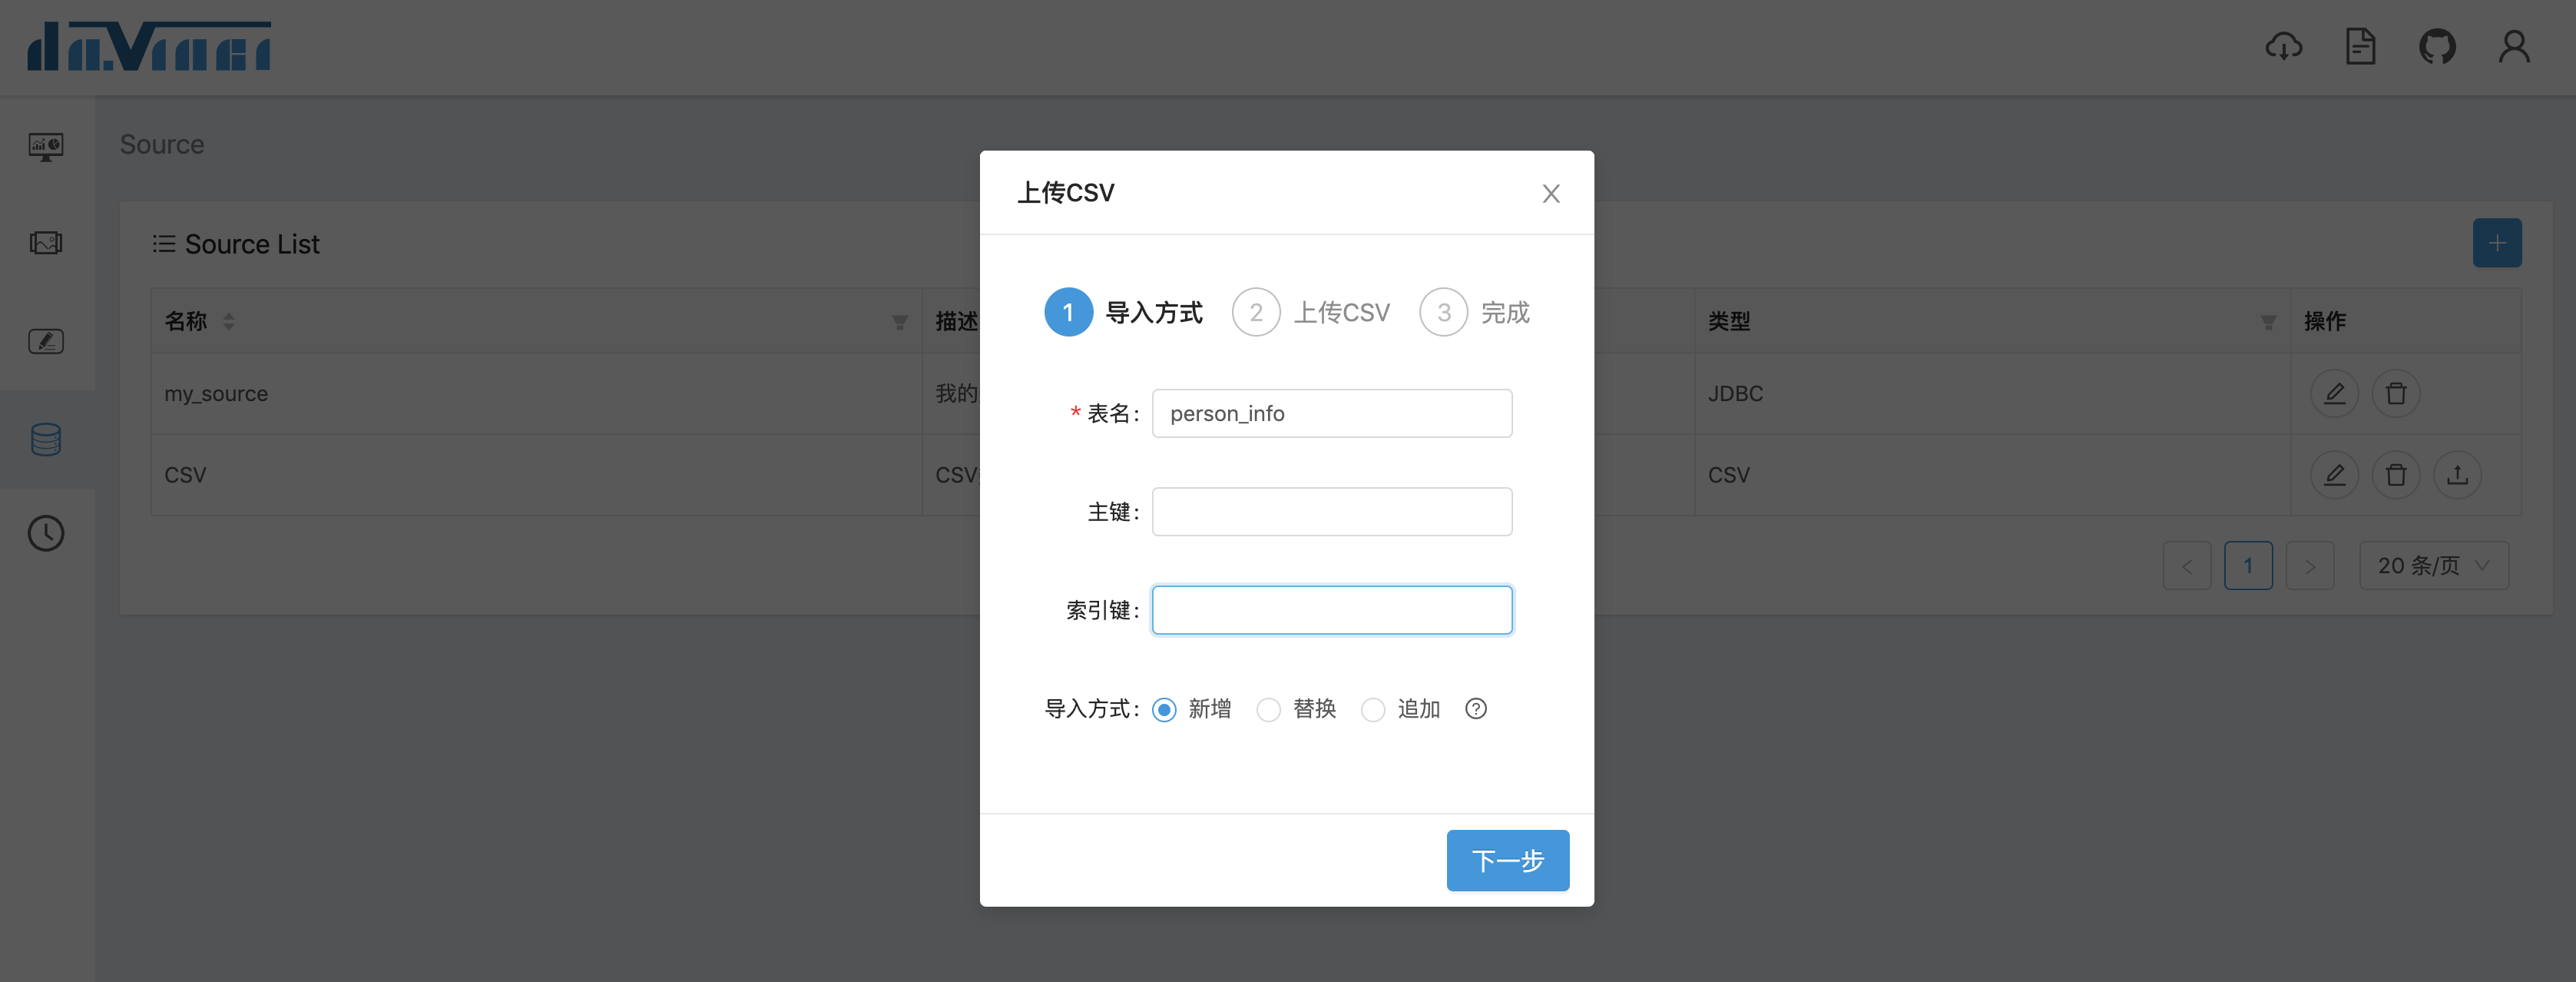The image size is (2576, 982).
Task: Click step 2 上传CSV
Action: (1311, 312)
